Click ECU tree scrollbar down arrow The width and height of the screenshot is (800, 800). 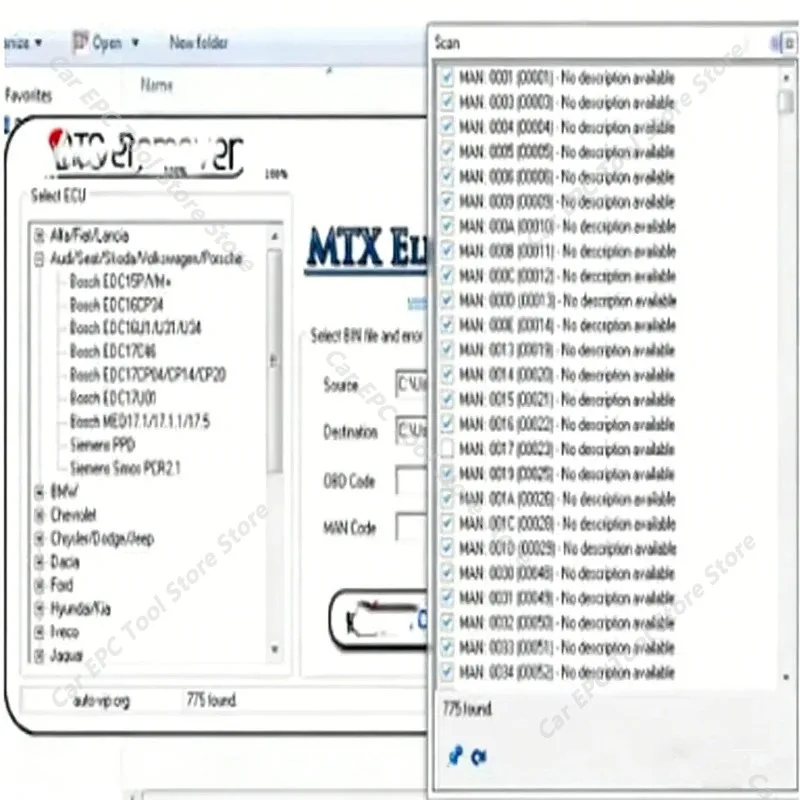click(275, 649)
